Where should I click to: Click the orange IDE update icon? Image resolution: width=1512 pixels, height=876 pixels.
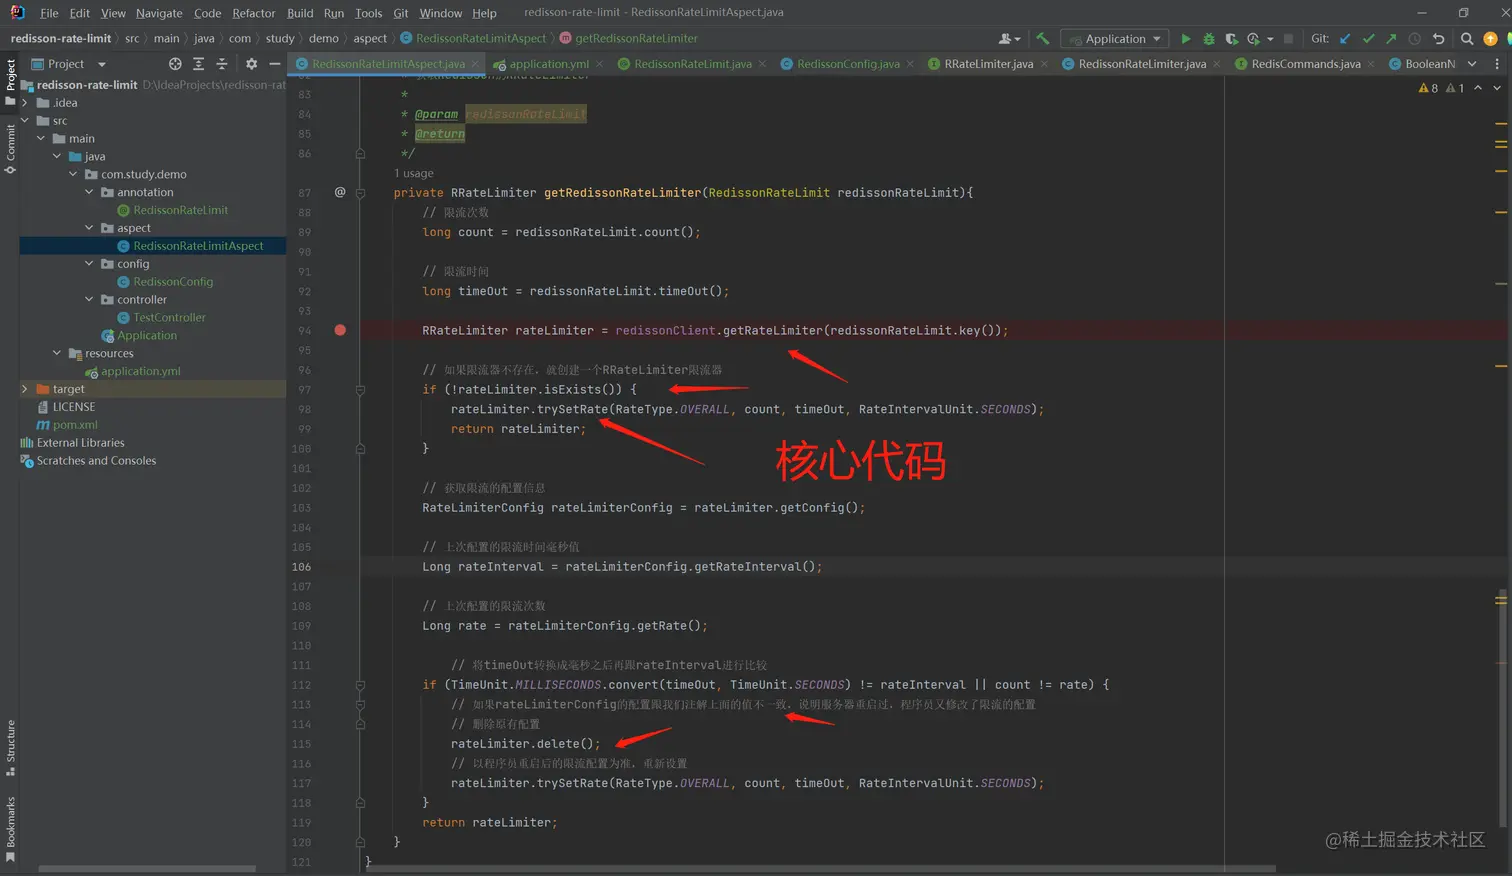click(x=1490, y=39)
